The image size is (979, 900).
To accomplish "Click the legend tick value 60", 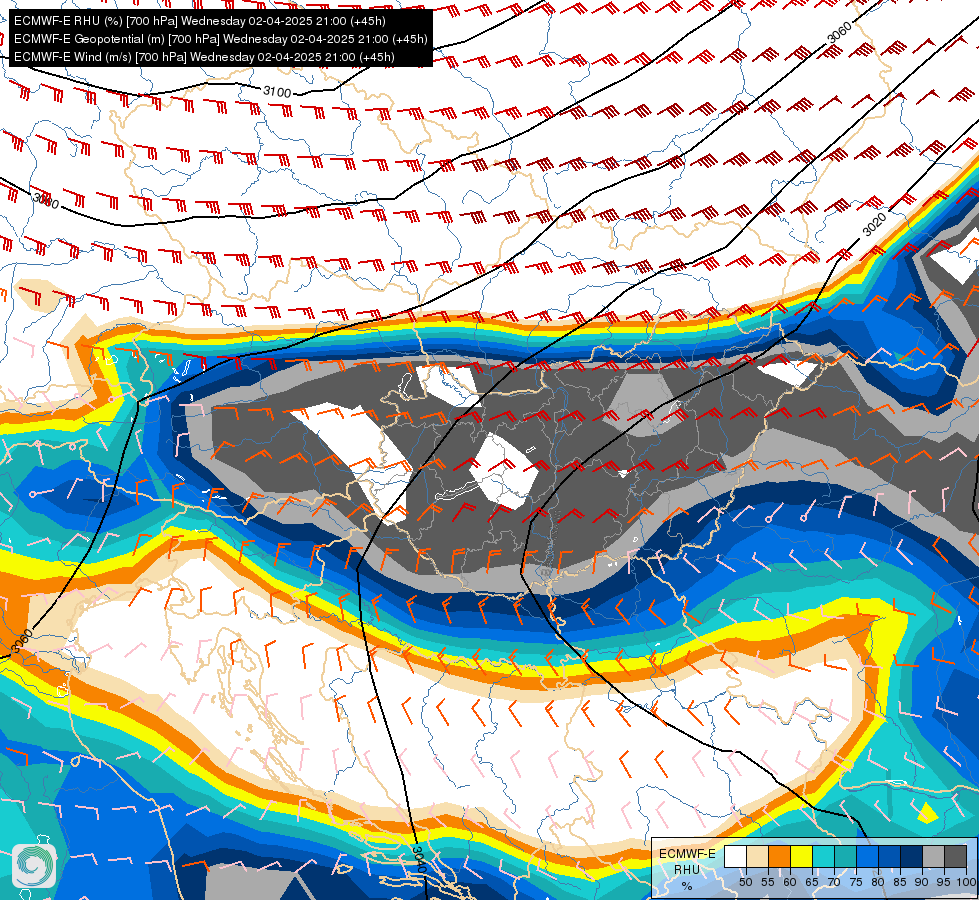I will (790, 882).
